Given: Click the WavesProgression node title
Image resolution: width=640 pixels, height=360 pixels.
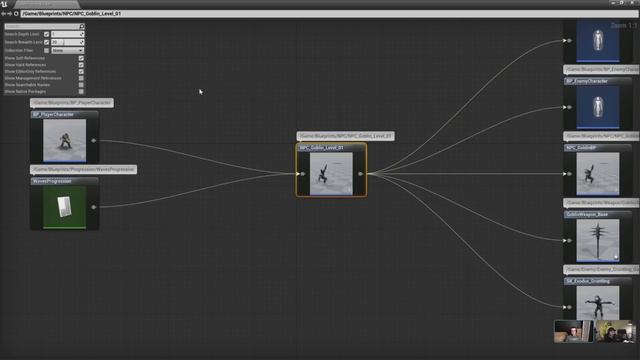Looking at the screenshot, I should [x=52, y=181].
